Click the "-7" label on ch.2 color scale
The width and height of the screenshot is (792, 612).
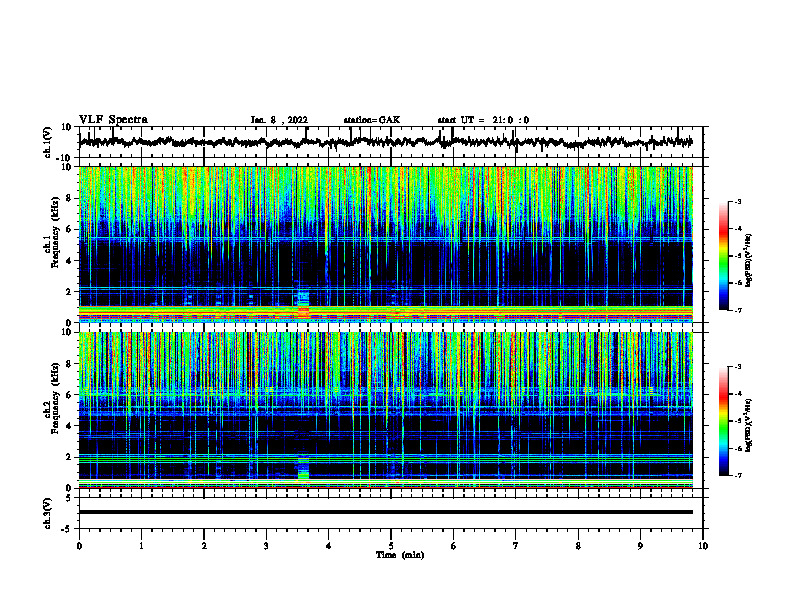point(737,475)
